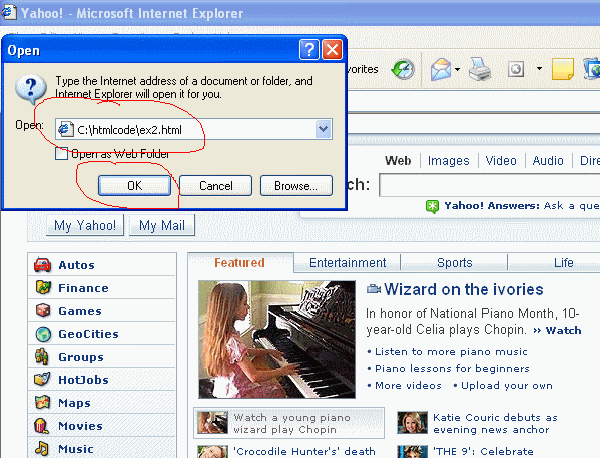Image resolution: width=600 pixels, height=458 pixels.
Task: Switch to the Entertainment tab
Action: point(347,263)
